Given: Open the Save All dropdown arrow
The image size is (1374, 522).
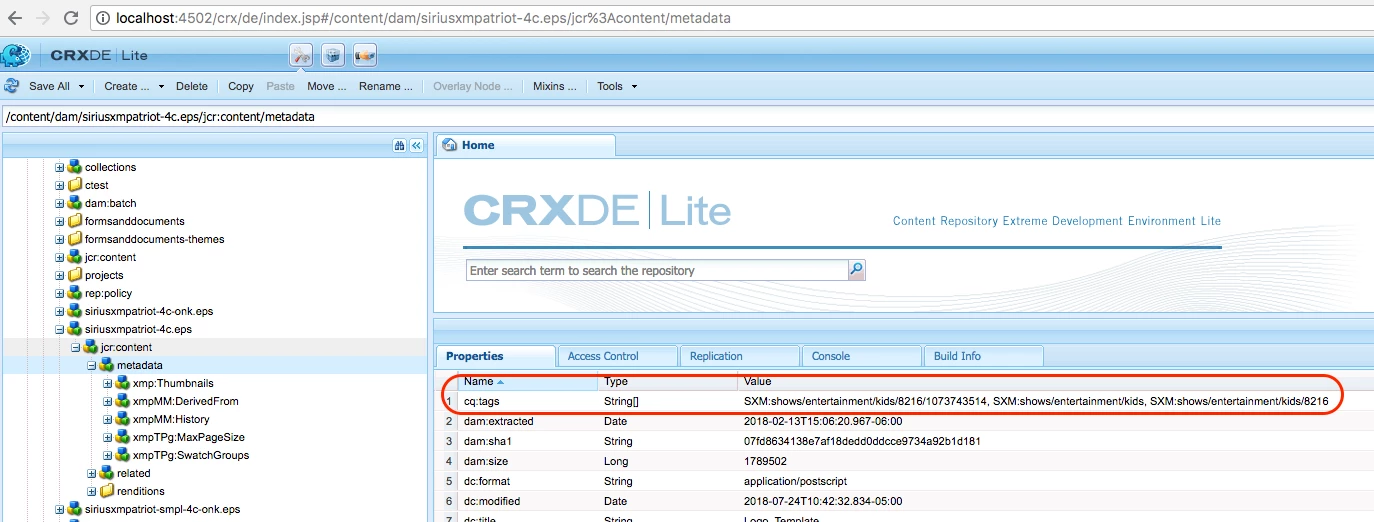Looking at the screenshot, I should click(x=81, y=87).
